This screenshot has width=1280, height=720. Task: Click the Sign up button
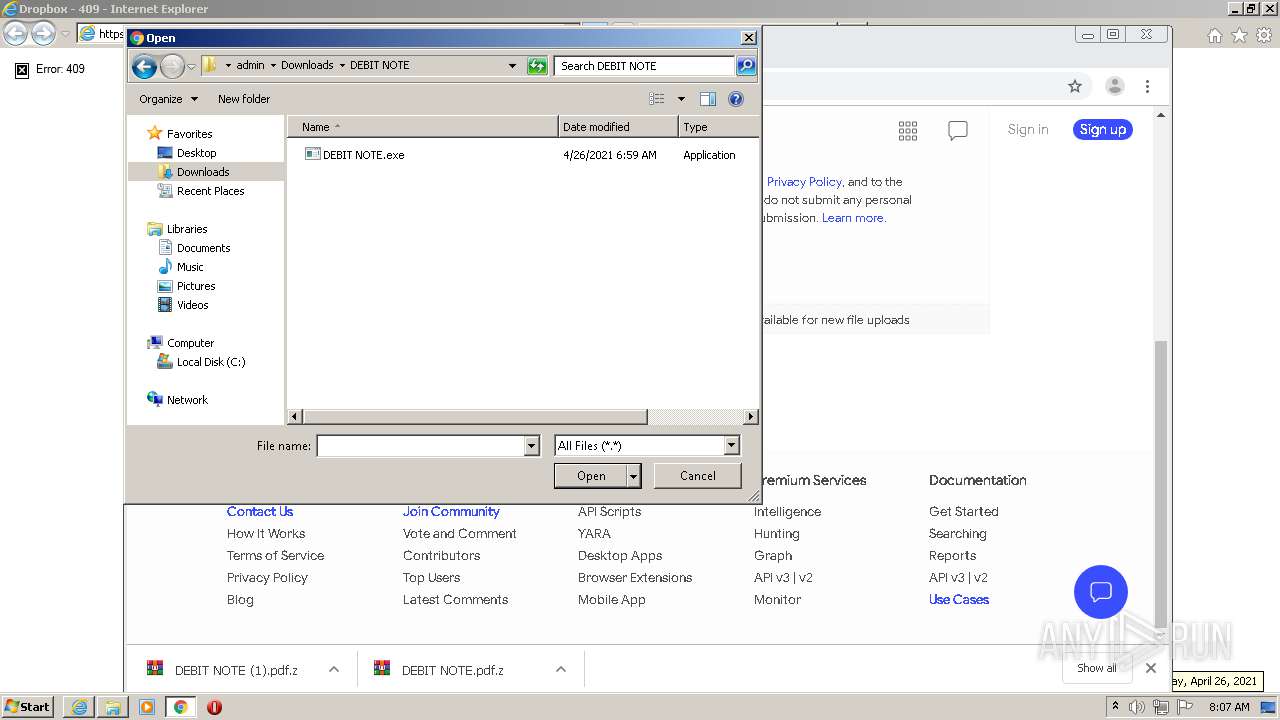point(1103,129)
